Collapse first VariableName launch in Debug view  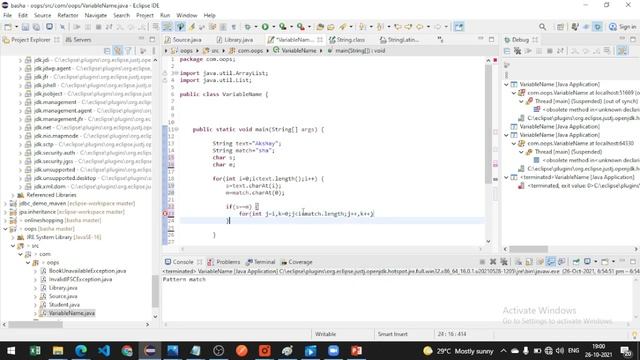click(x=507, y=84)
